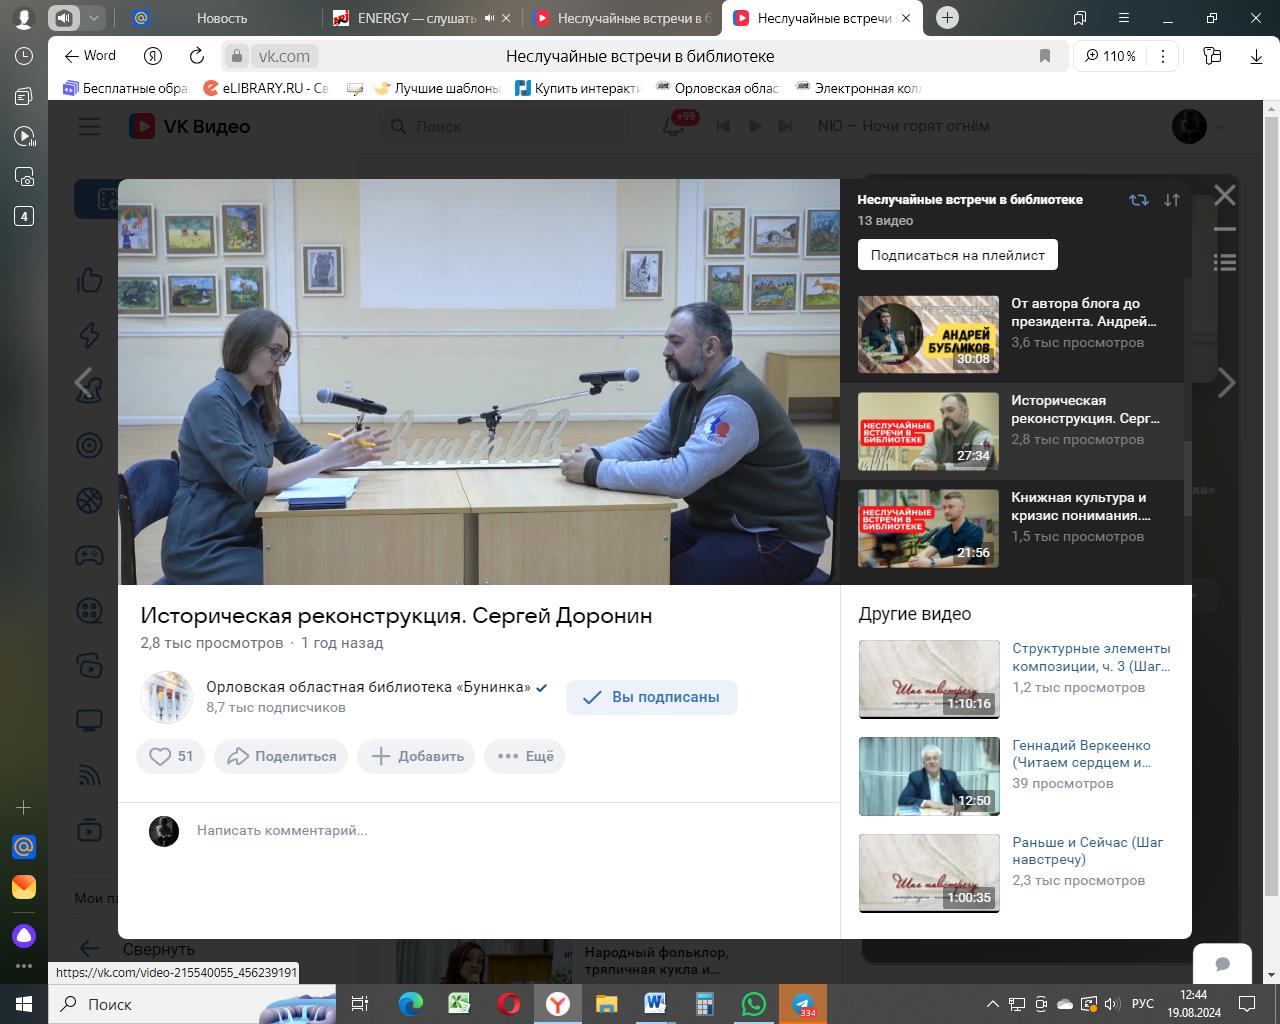
Task: Reverse playlist order with sort icon
Action: pyautogui.click(x=1171, y=200)
